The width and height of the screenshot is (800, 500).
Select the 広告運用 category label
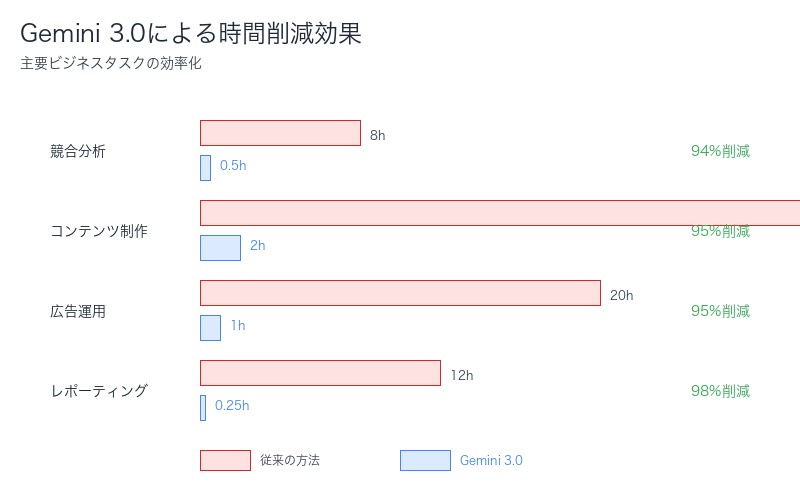pos(78,311)
